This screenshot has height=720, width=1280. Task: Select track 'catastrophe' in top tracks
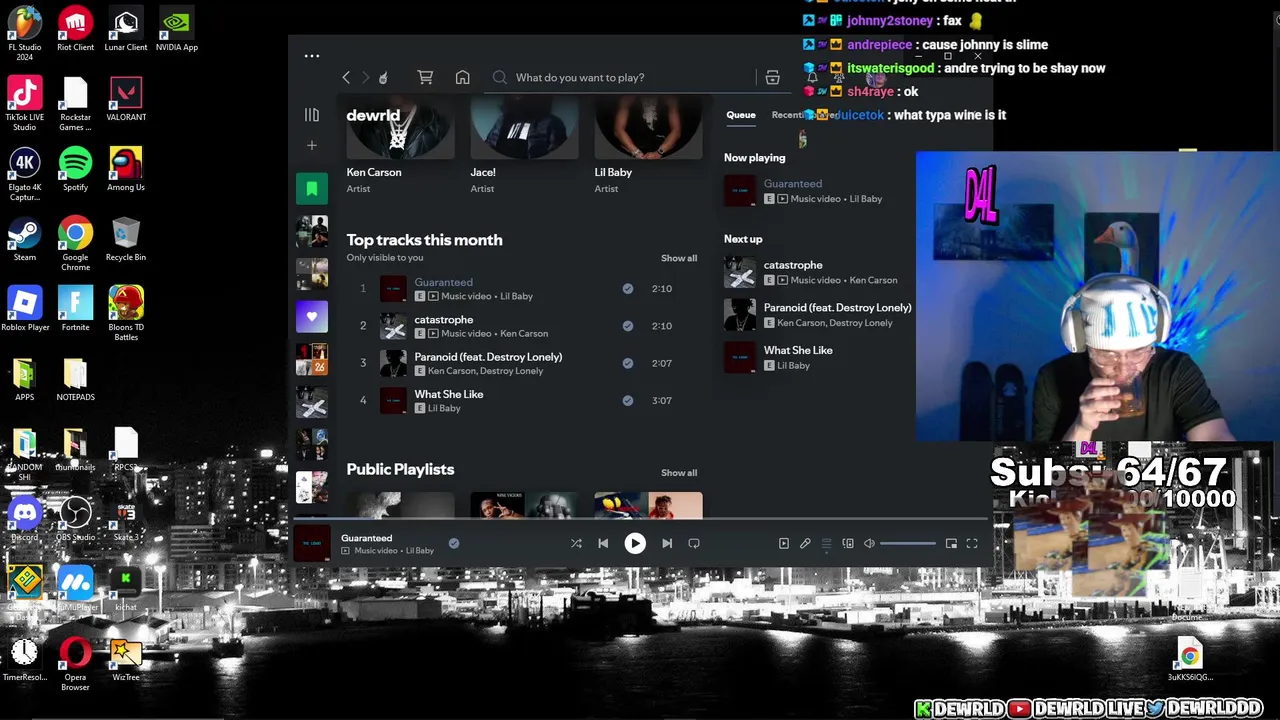(444, 319)
